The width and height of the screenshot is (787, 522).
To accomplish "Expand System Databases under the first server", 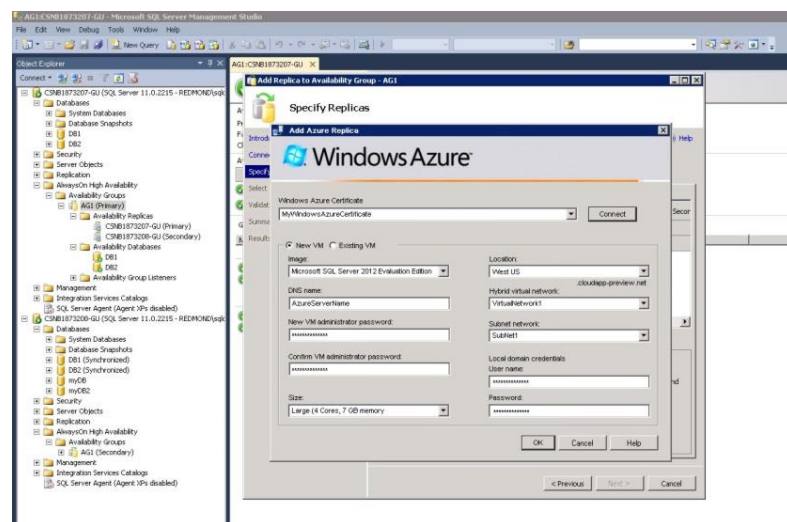I will pos(49,113).
